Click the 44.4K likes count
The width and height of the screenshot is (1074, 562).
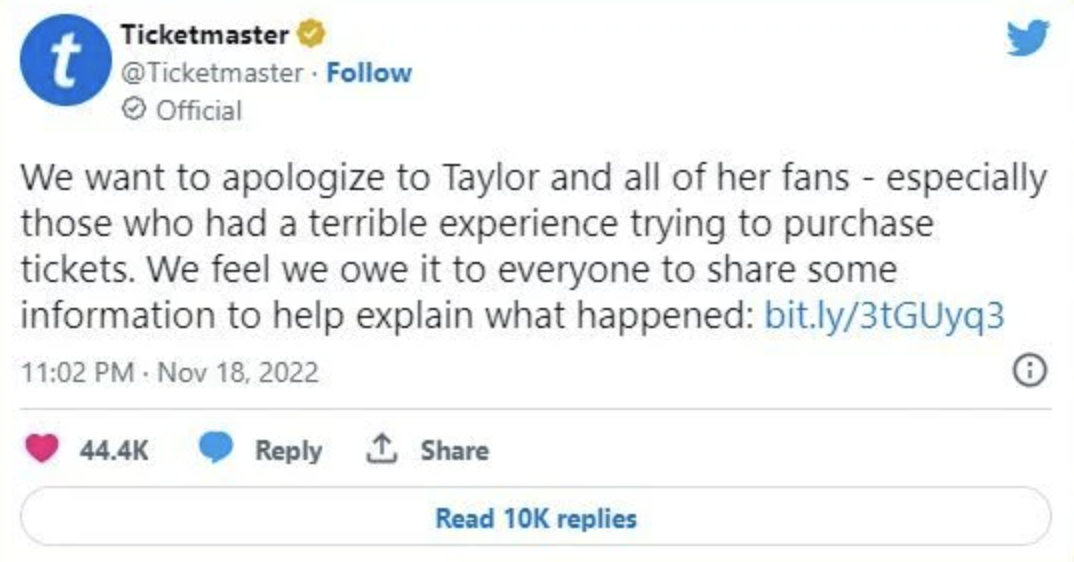pyautogui.click(x=114, y=450)
